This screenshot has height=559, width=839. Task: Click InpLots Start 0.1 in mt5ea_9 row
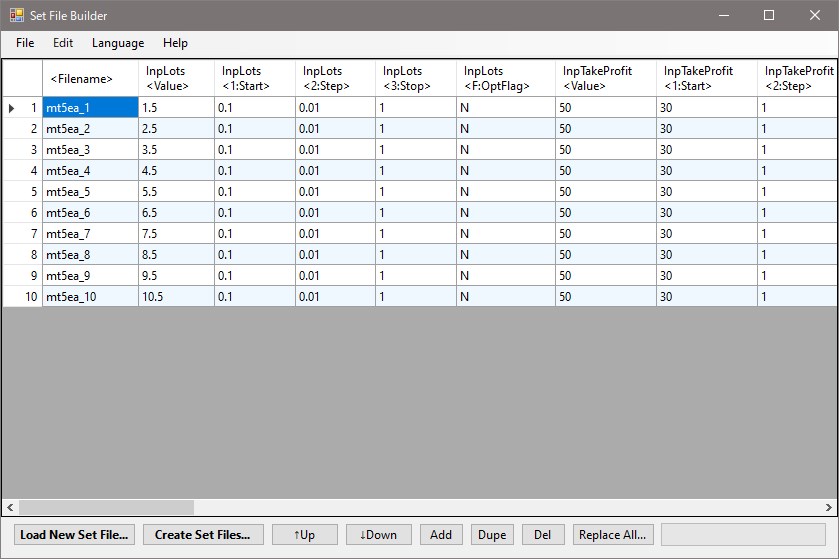pyautogui.click(x=255, y=275)
